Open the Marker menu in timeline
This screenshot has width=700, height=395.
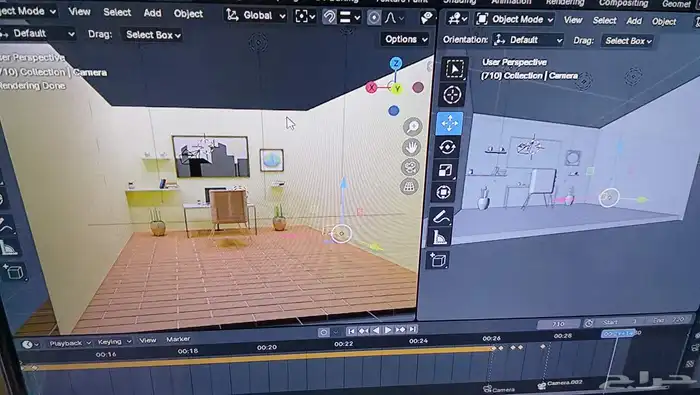click(178, 339)
